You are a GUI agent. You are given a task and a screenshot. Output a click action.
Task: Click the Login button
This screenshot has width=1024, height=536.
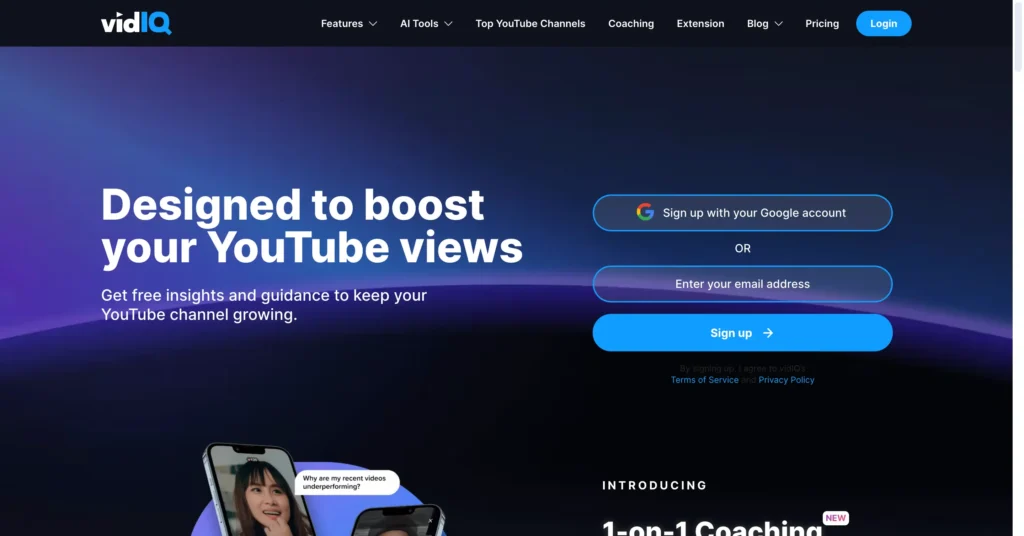click(883, 24)
